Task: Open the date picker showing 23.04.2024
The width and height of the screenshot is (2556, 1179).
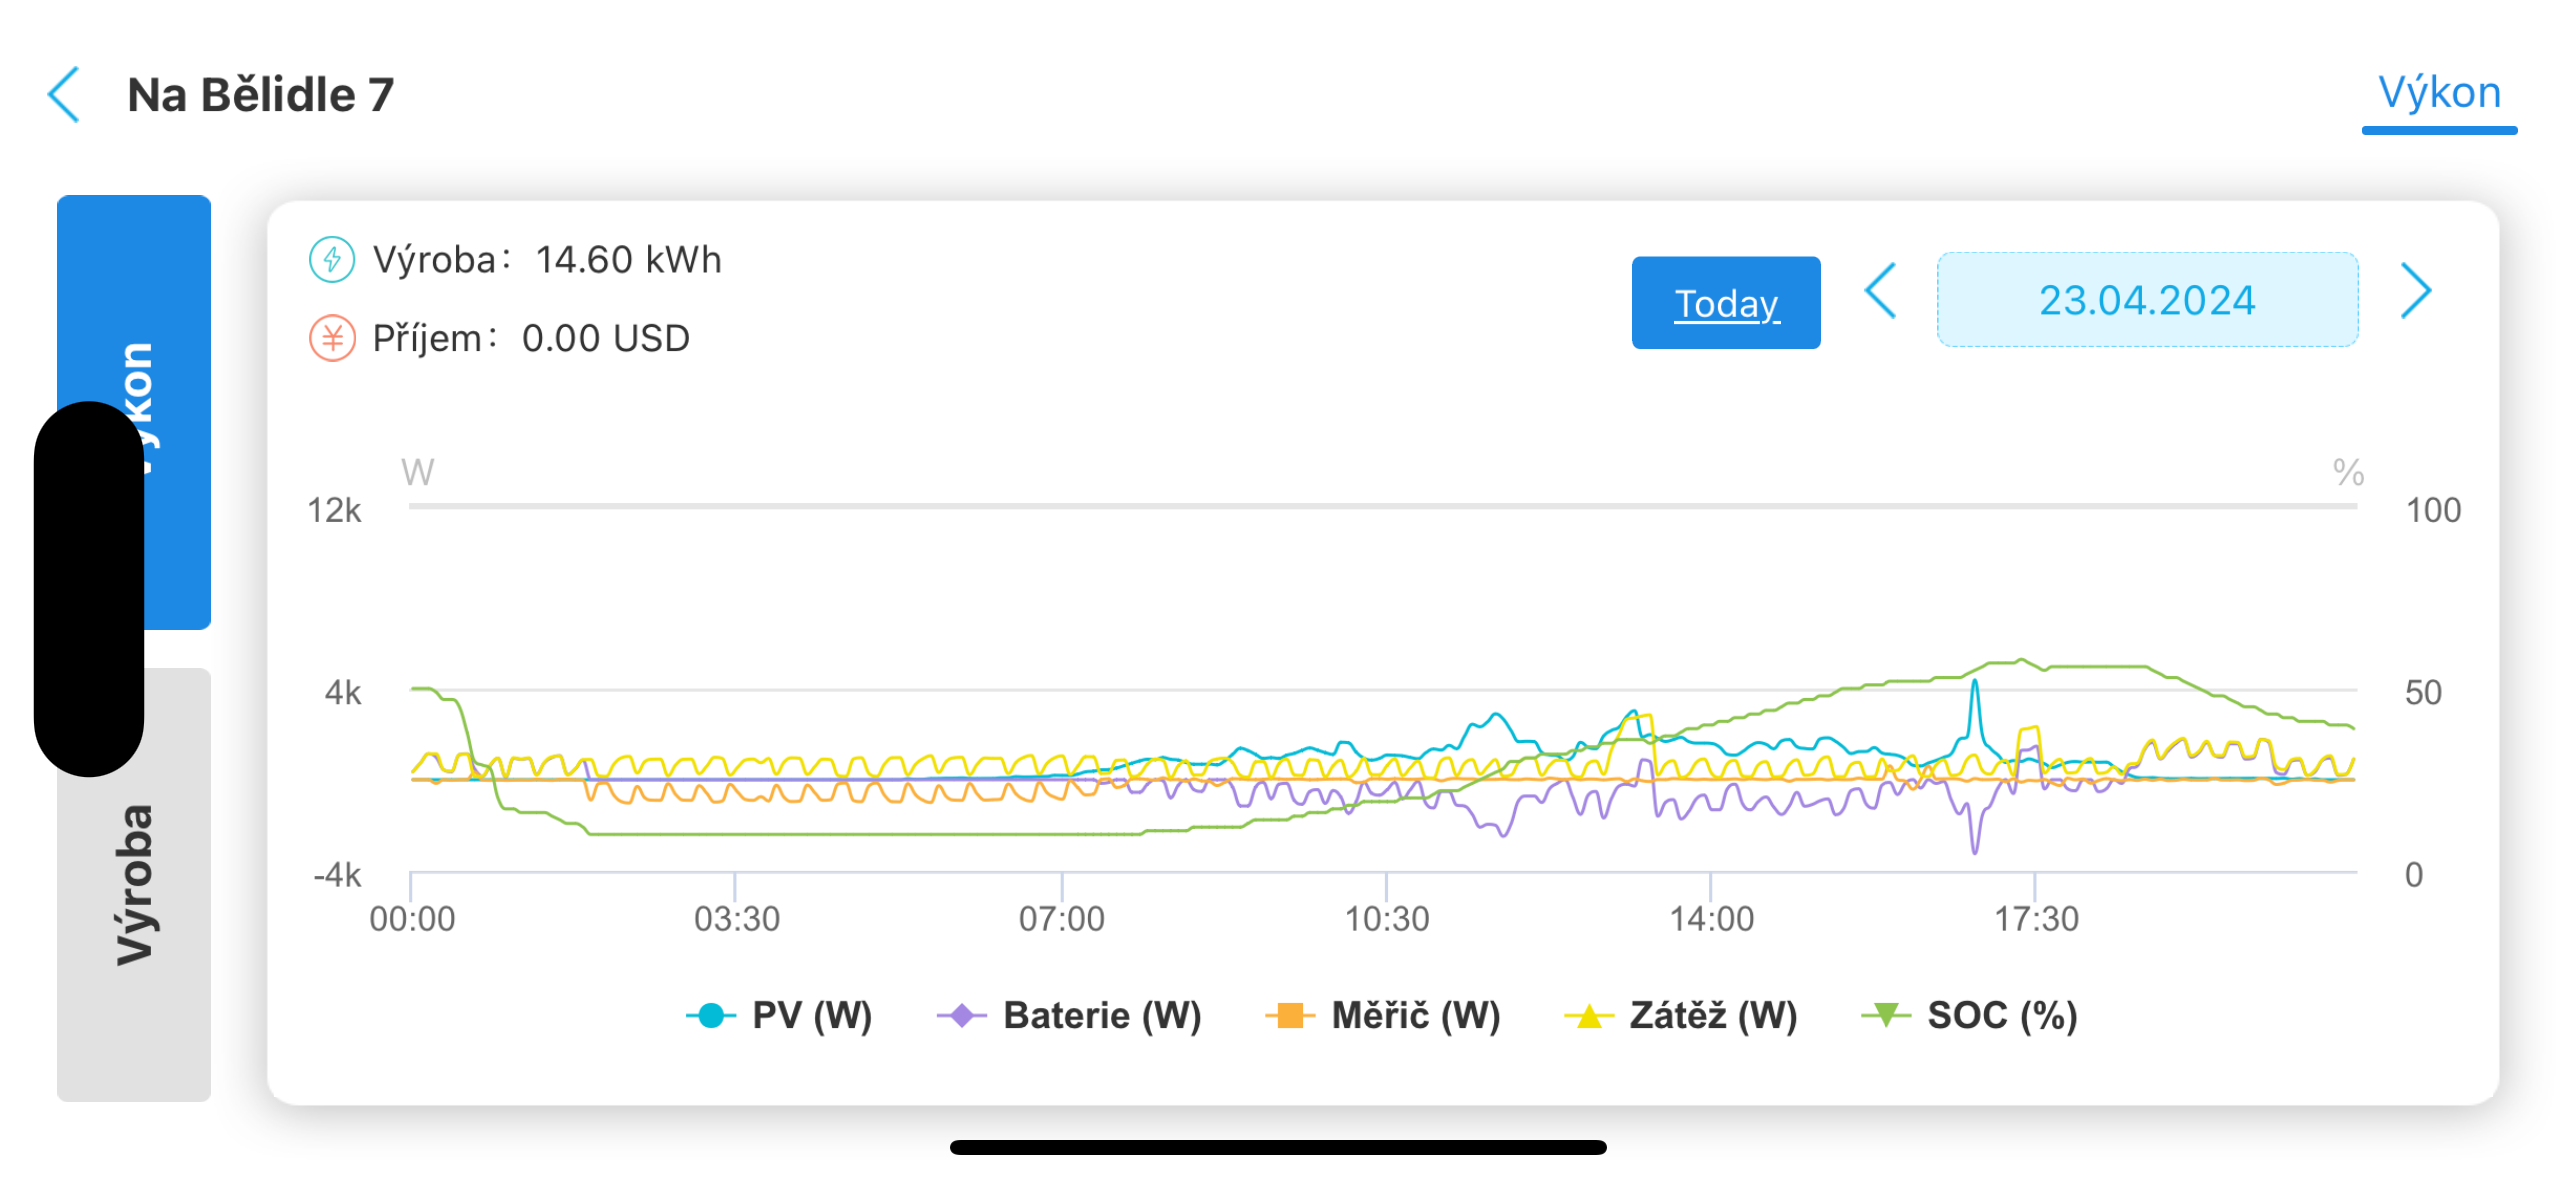Action: coord(2146,300)
